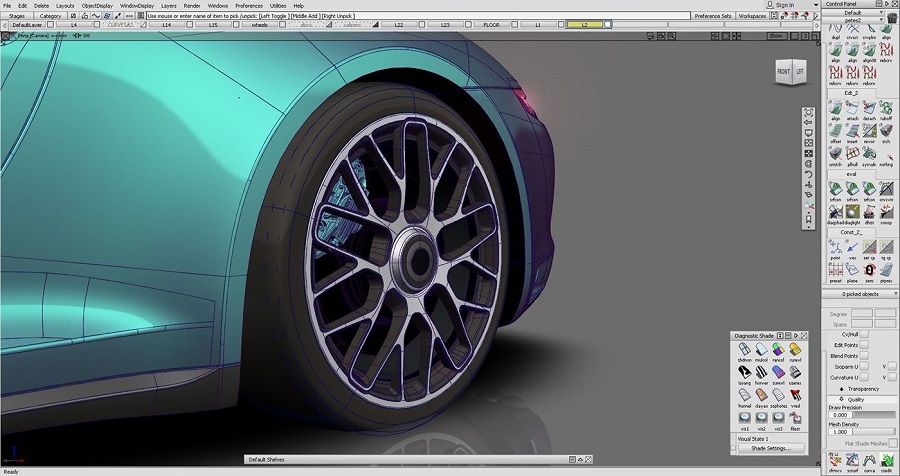
Task: Check the Blend Points option
Action: 864,356
